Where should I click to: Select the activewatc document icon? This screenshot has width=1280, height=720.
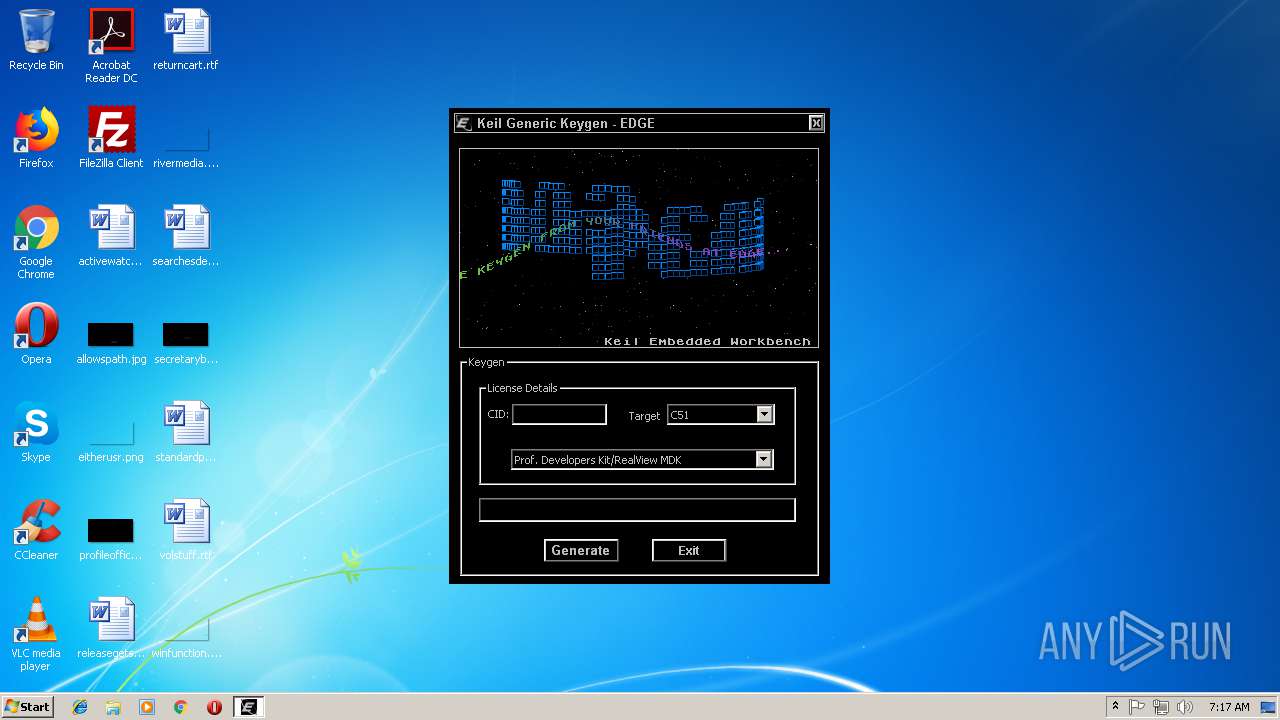click(x=111, y=236)
